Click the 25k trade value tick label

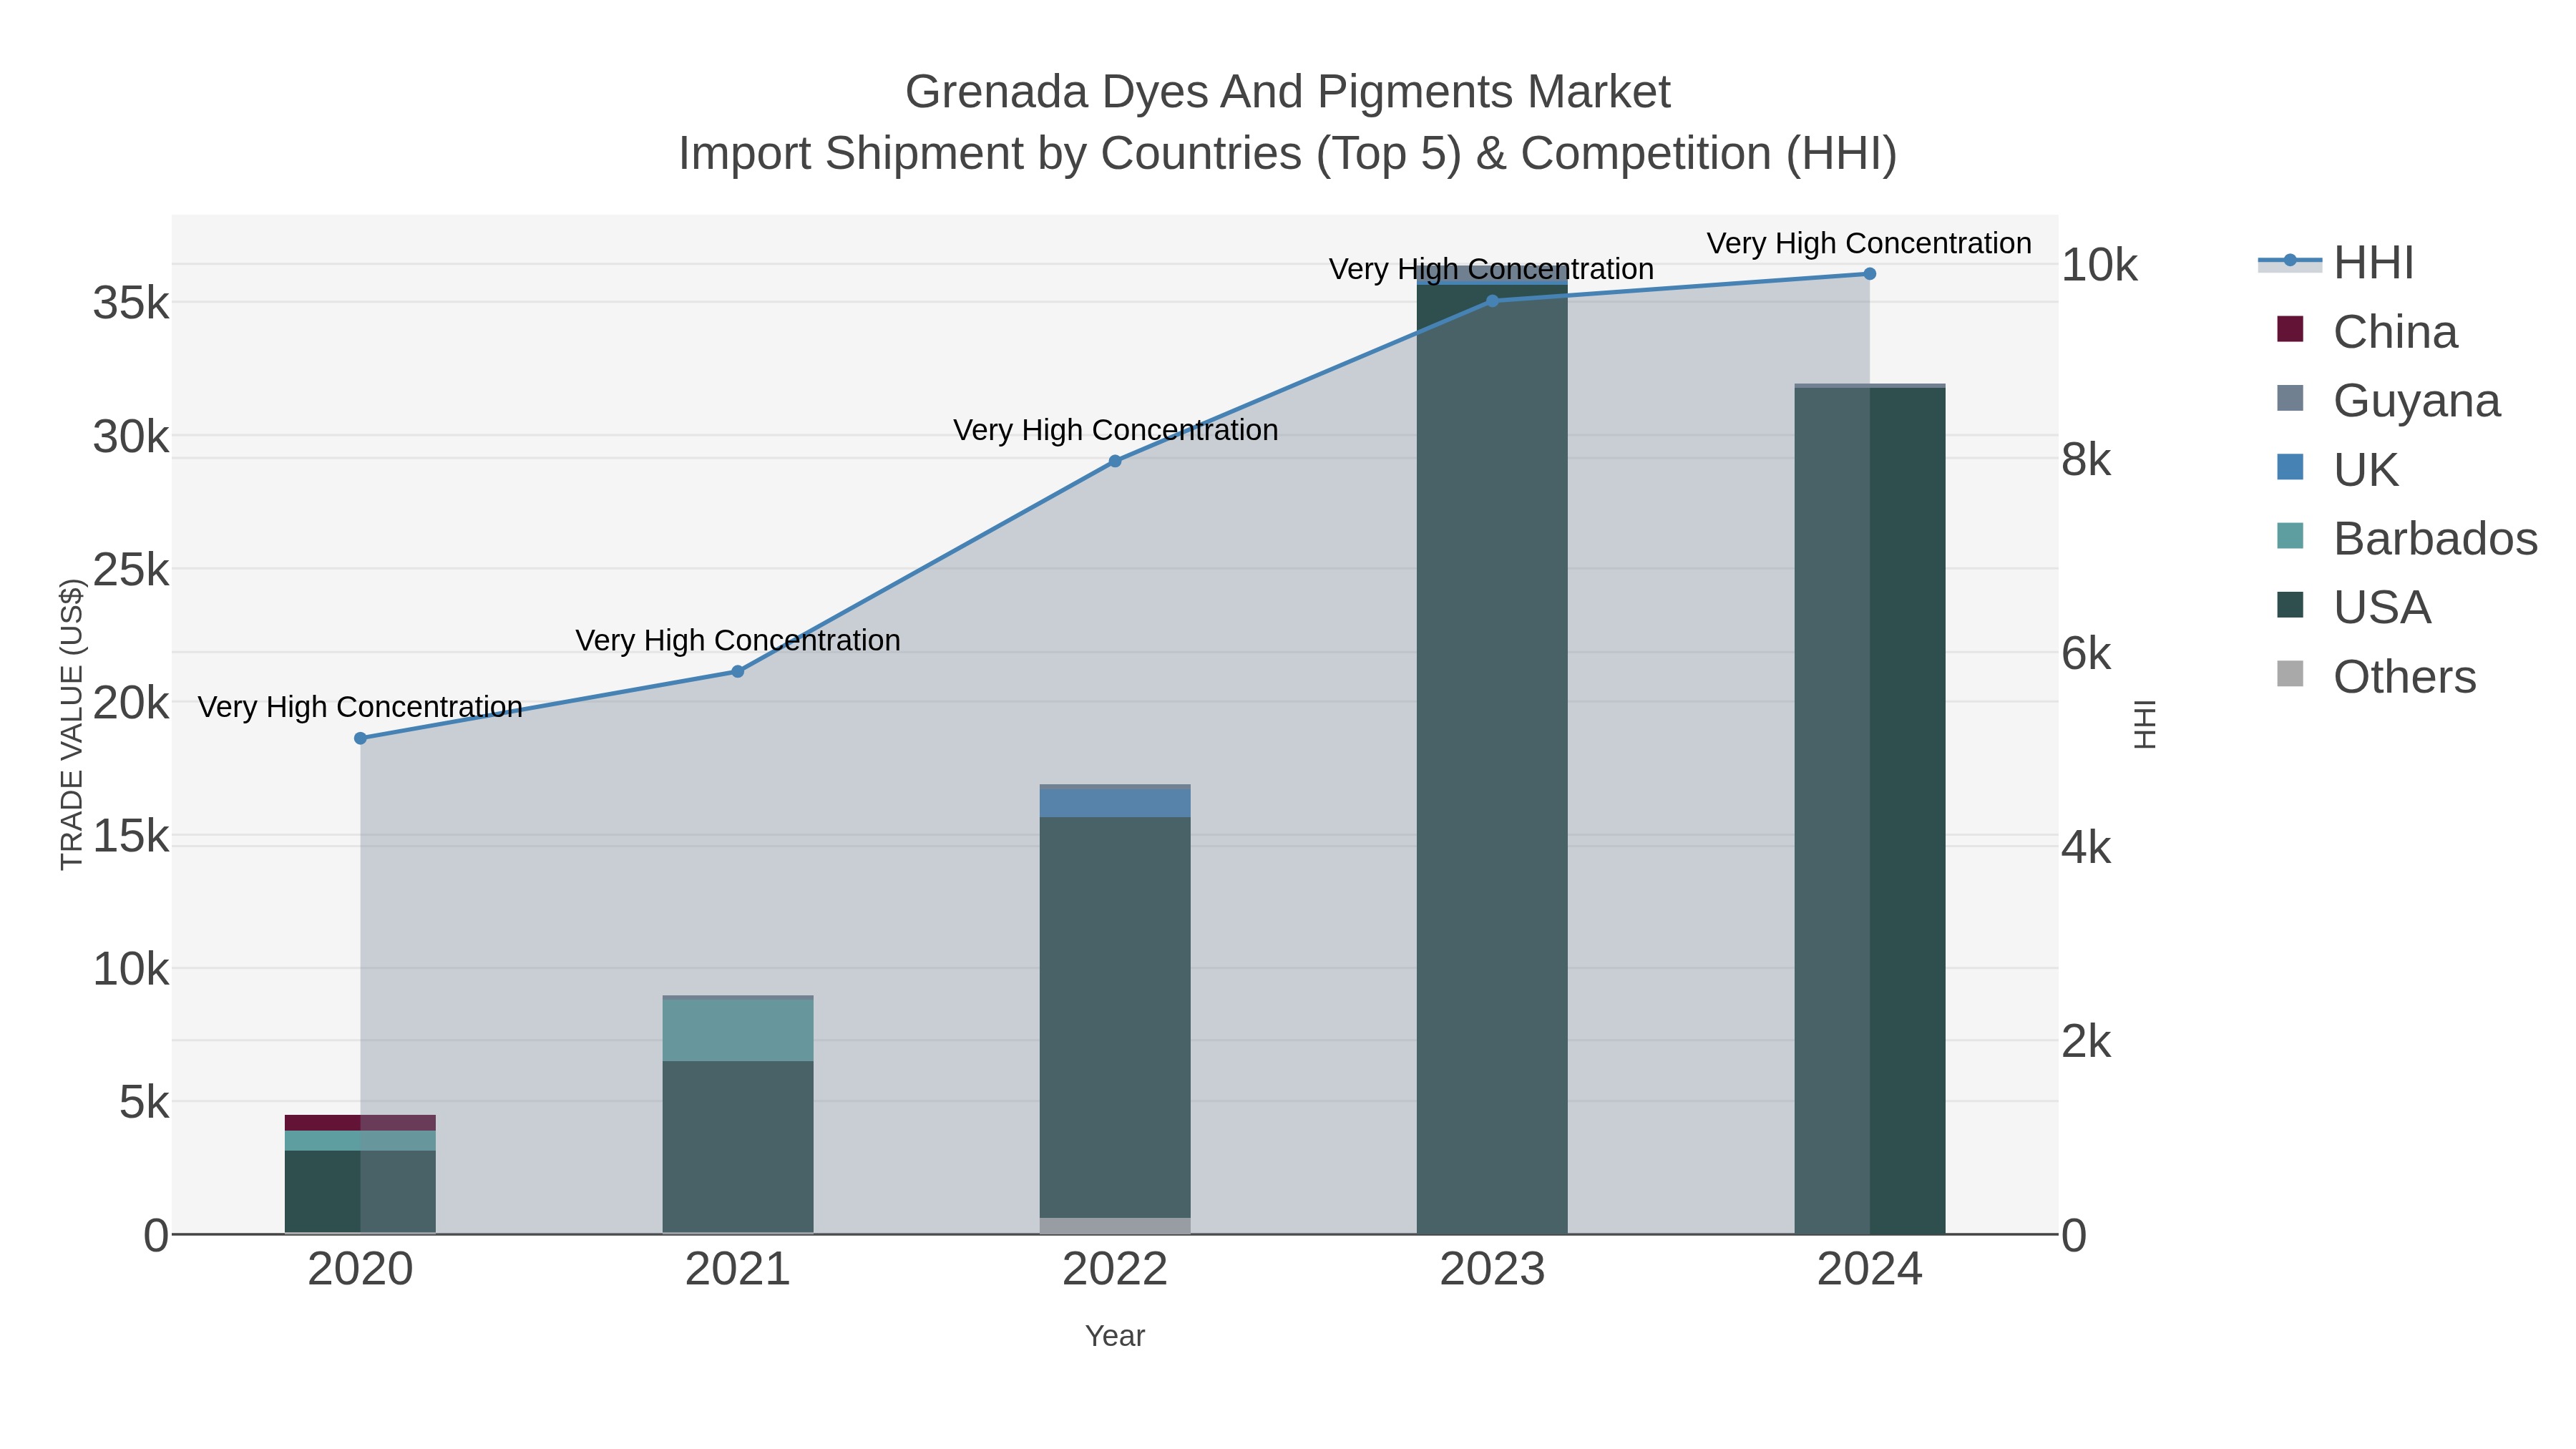(131, 570)
